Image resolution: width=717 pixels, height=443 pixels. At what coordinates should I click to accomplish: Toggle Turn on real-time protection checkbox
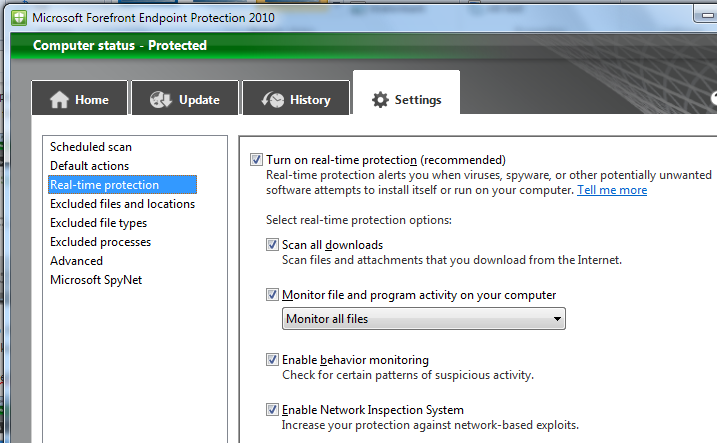pyautogui.click(x=257, y=160)
